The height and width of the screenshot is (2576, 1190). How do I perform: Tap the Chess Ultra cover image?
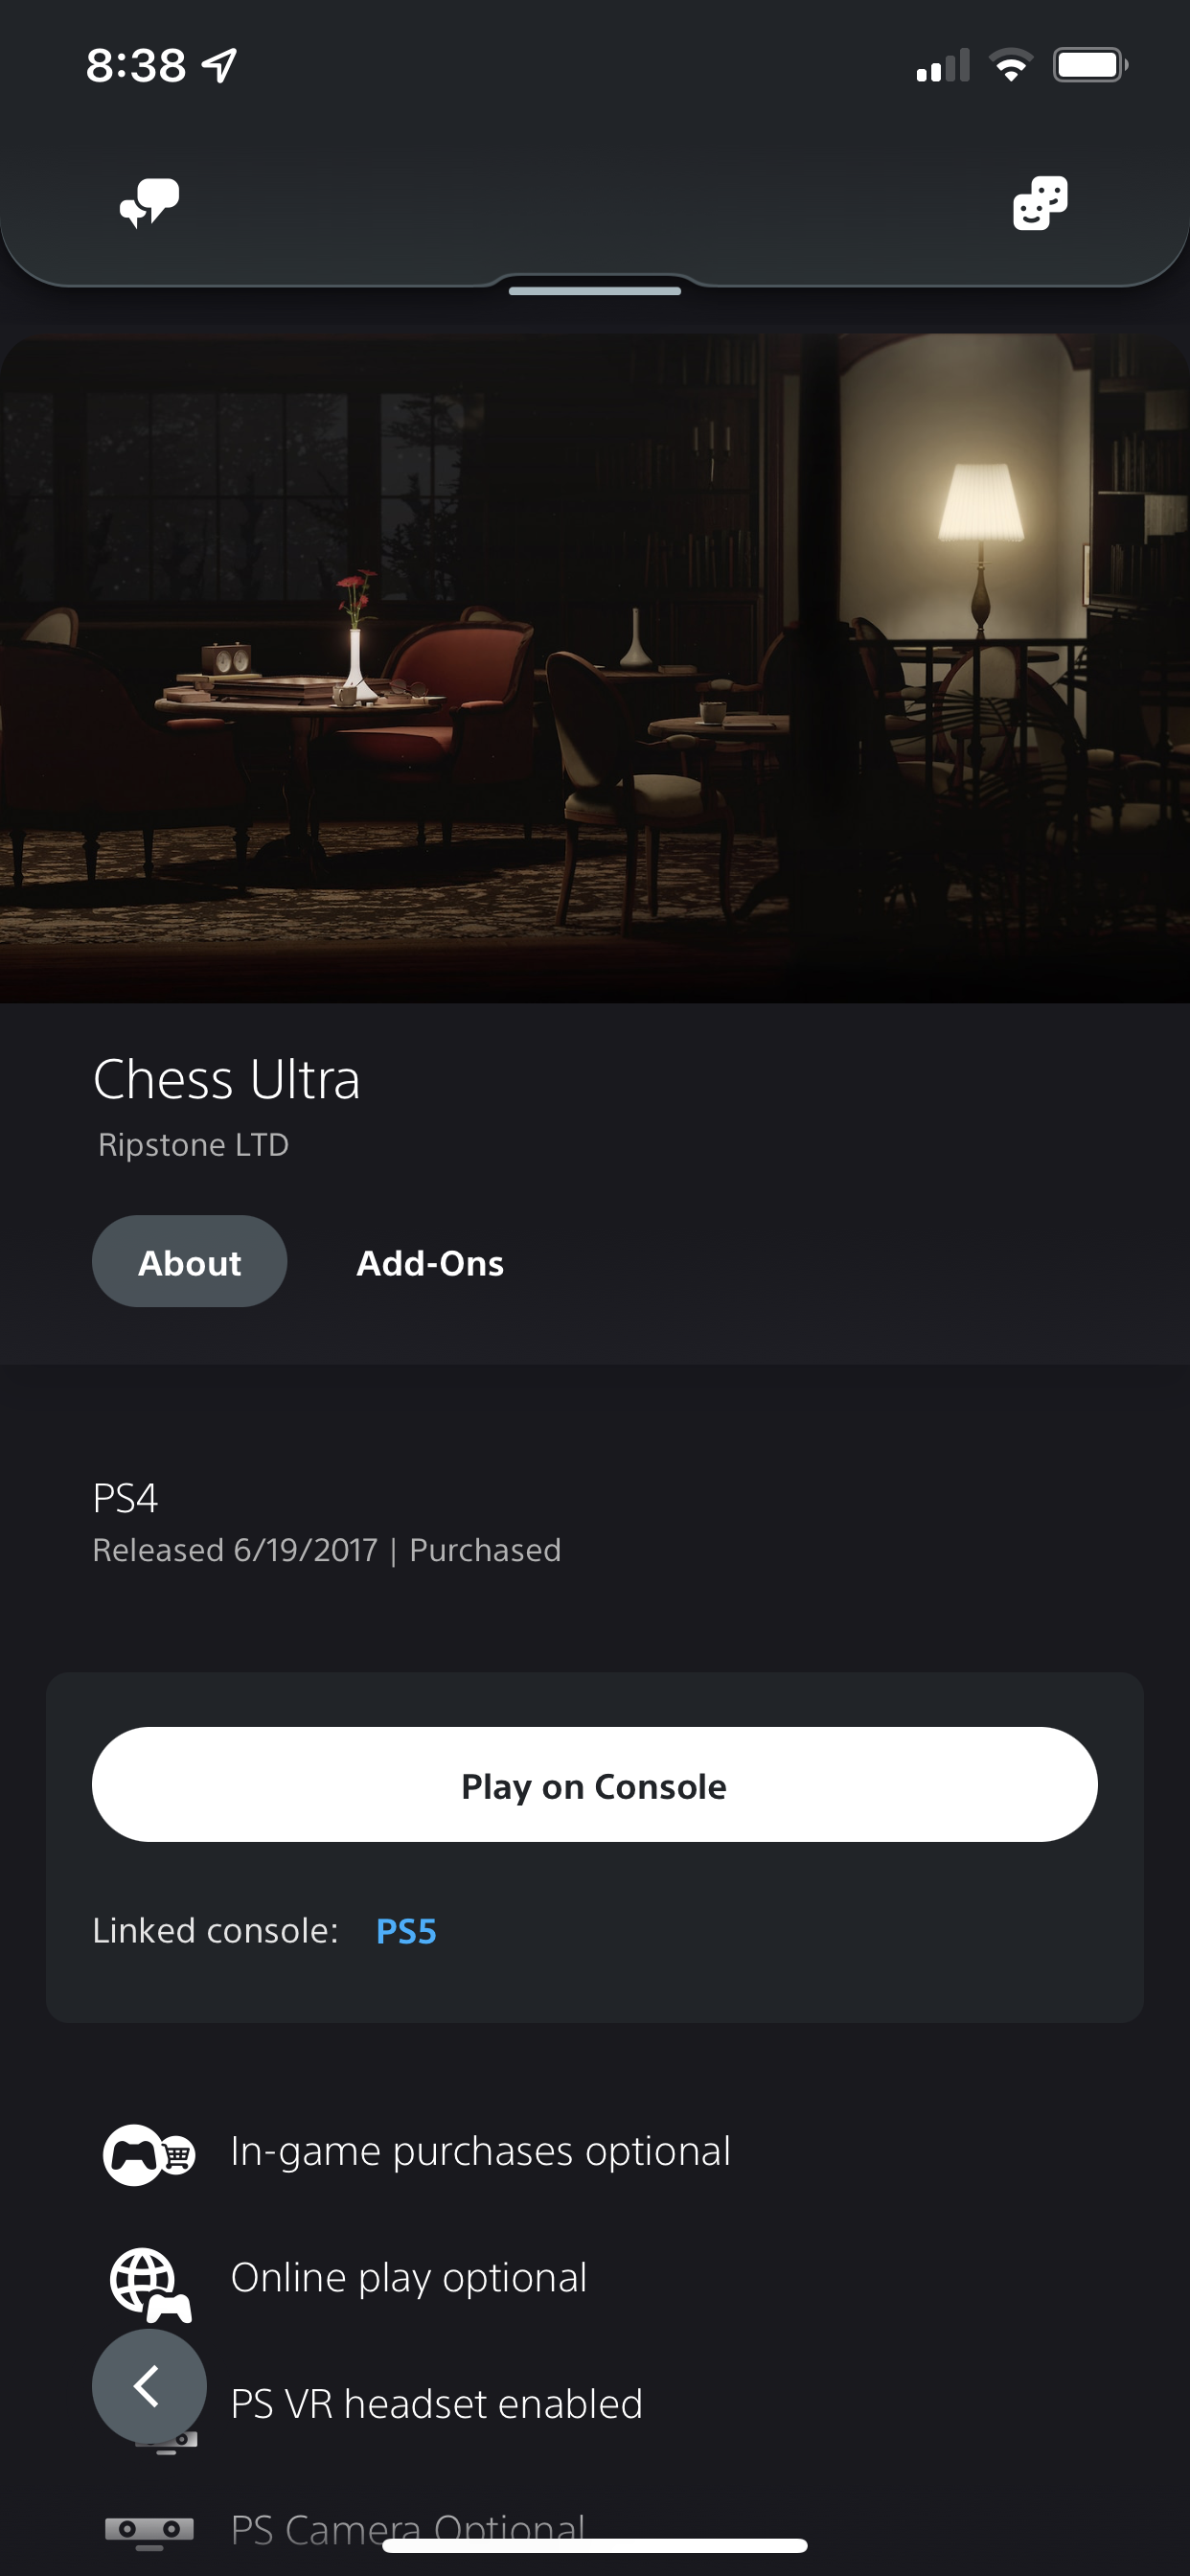coord(595,668)
